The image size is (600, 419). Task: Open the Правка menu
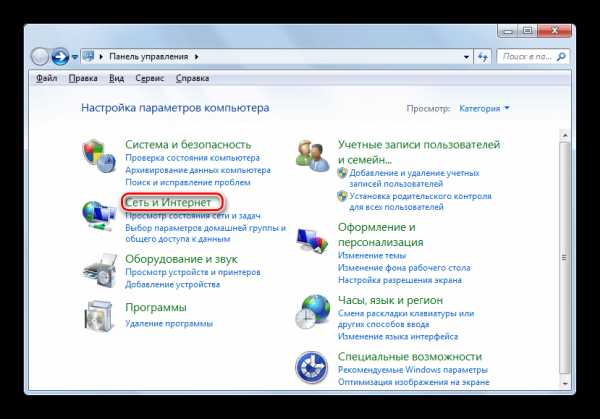[x=83, y=78]
